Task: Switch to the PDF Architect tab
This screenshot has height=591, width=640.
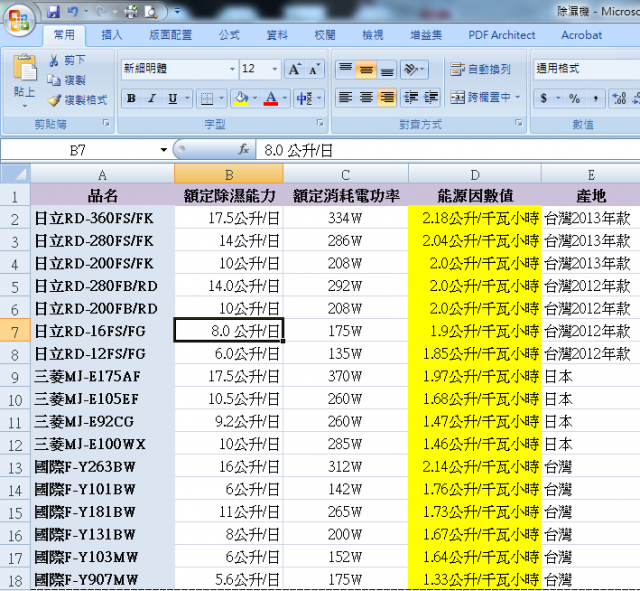Action: pos(502,35)
